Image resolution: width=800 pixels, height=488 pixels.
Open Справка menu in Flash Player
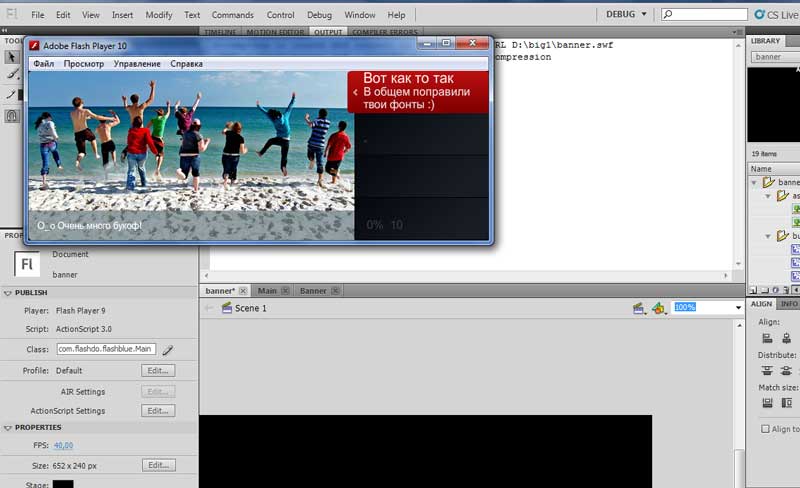(x=186, y=64)
